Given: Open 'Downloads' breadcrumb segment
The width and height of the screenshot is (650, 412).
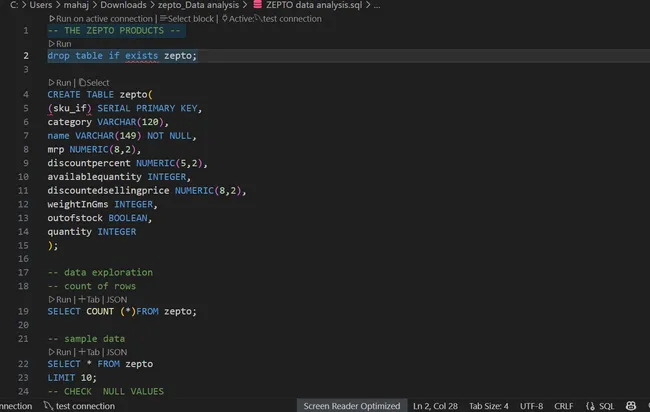Looking at the screenshot, I should coord(123,5).
